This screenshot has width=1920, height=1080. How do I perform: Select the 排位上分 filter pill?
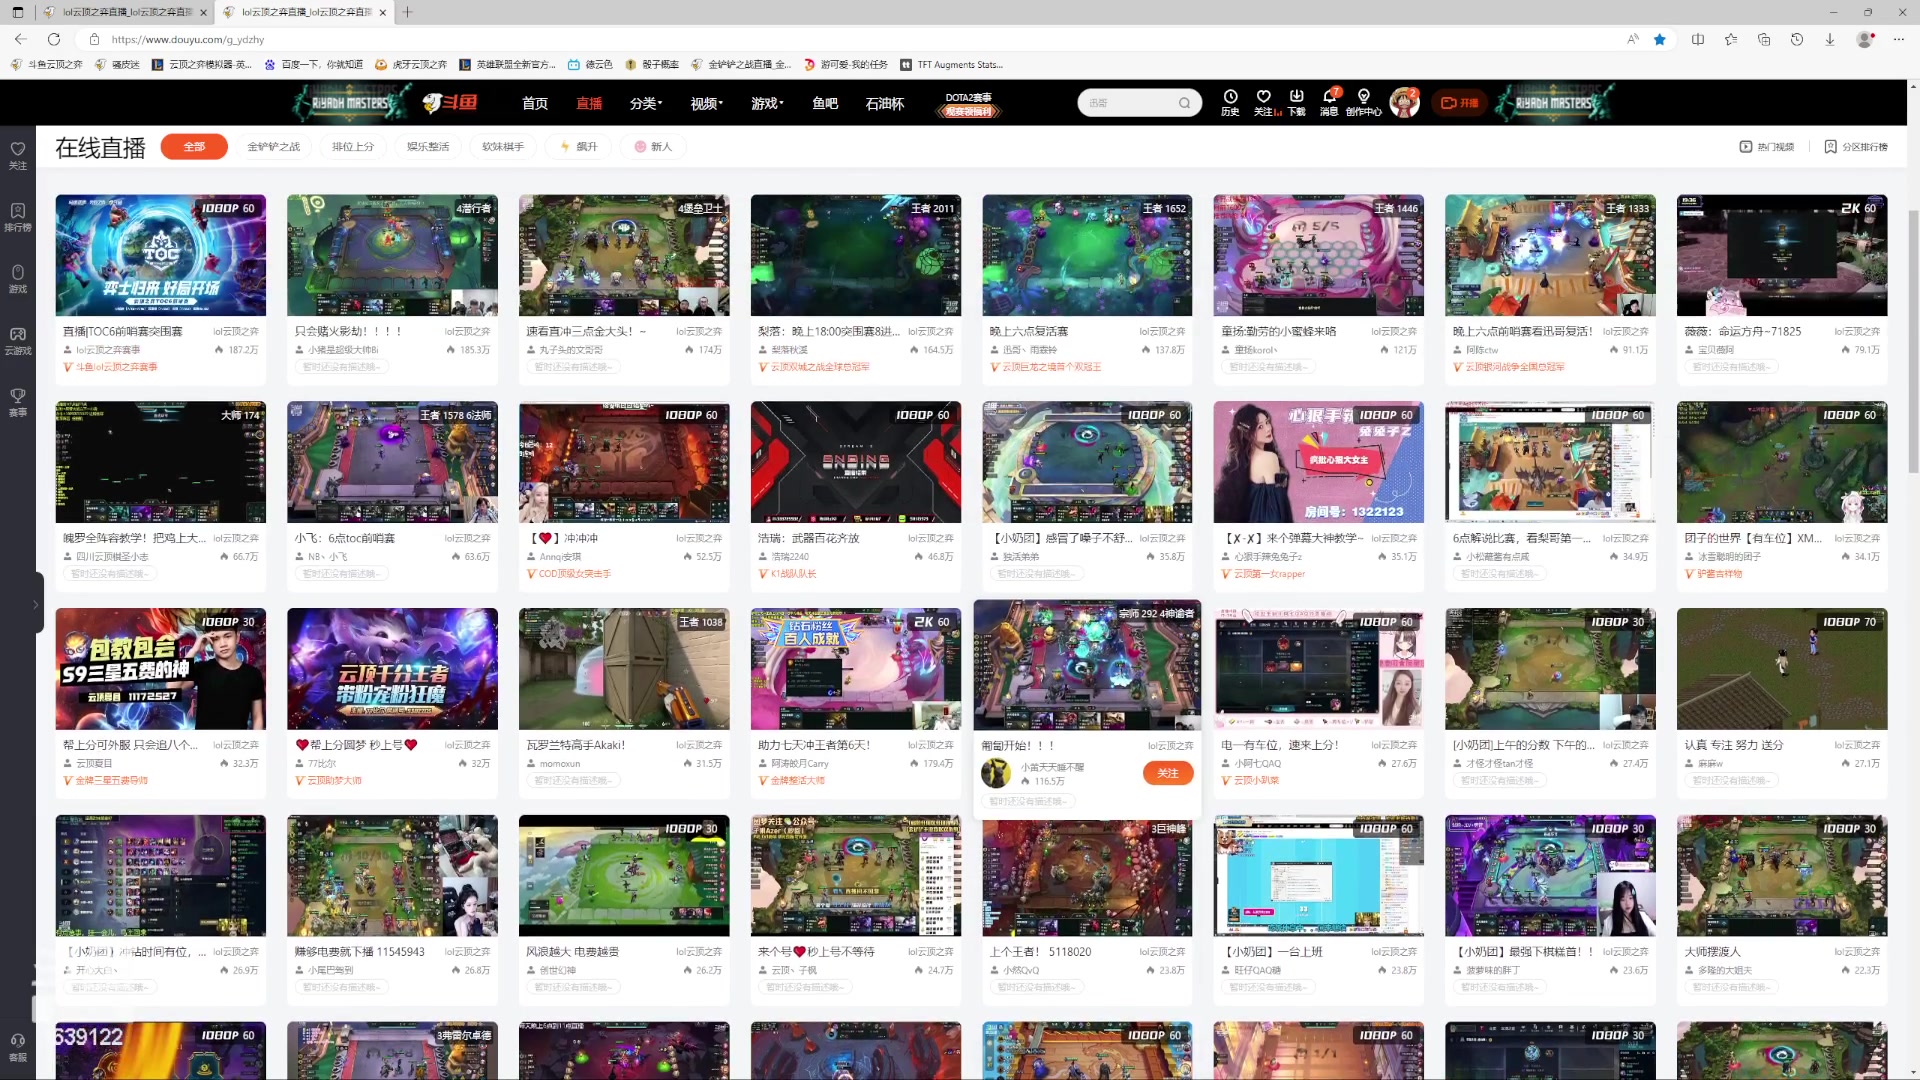point(353,147)
